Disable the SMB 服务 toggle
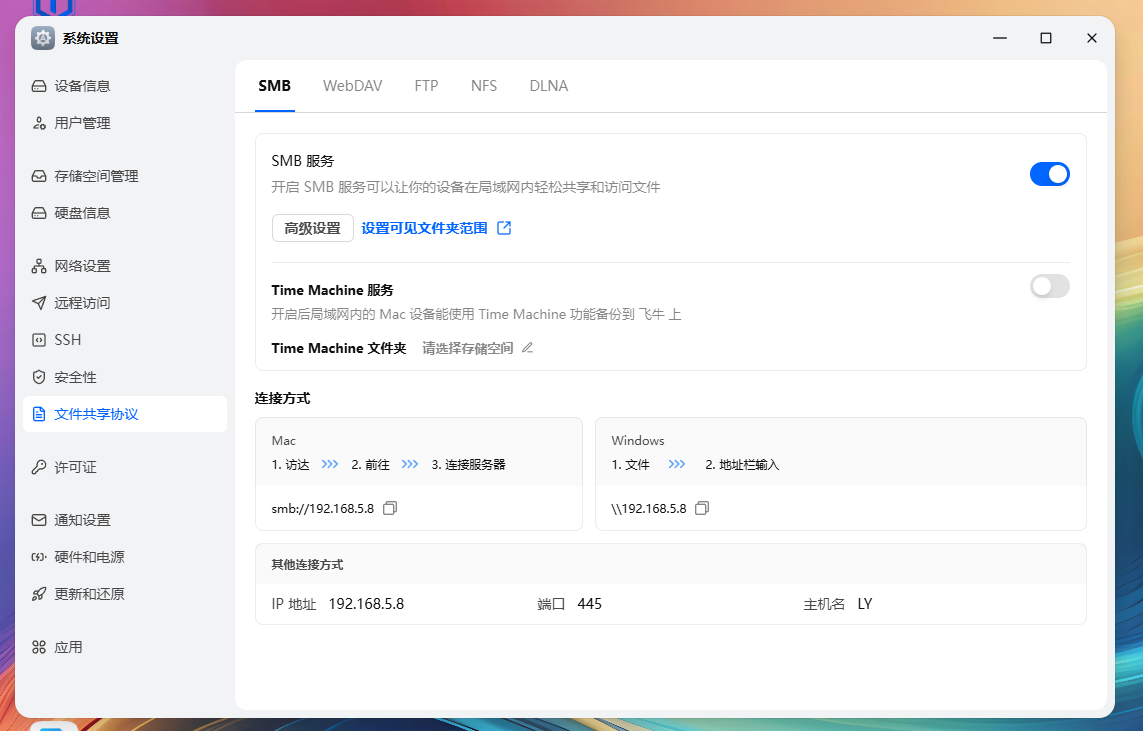This screenshot has height=731, width=1143. [x=1049, y=174]
